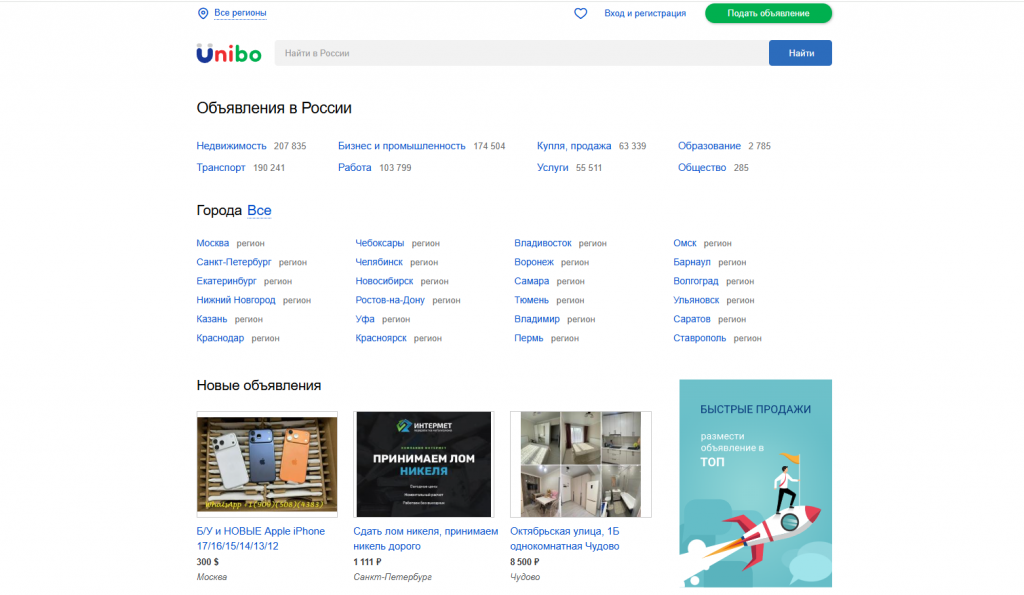
Task: Select the city Новосибирск
Action: [384, 281]
